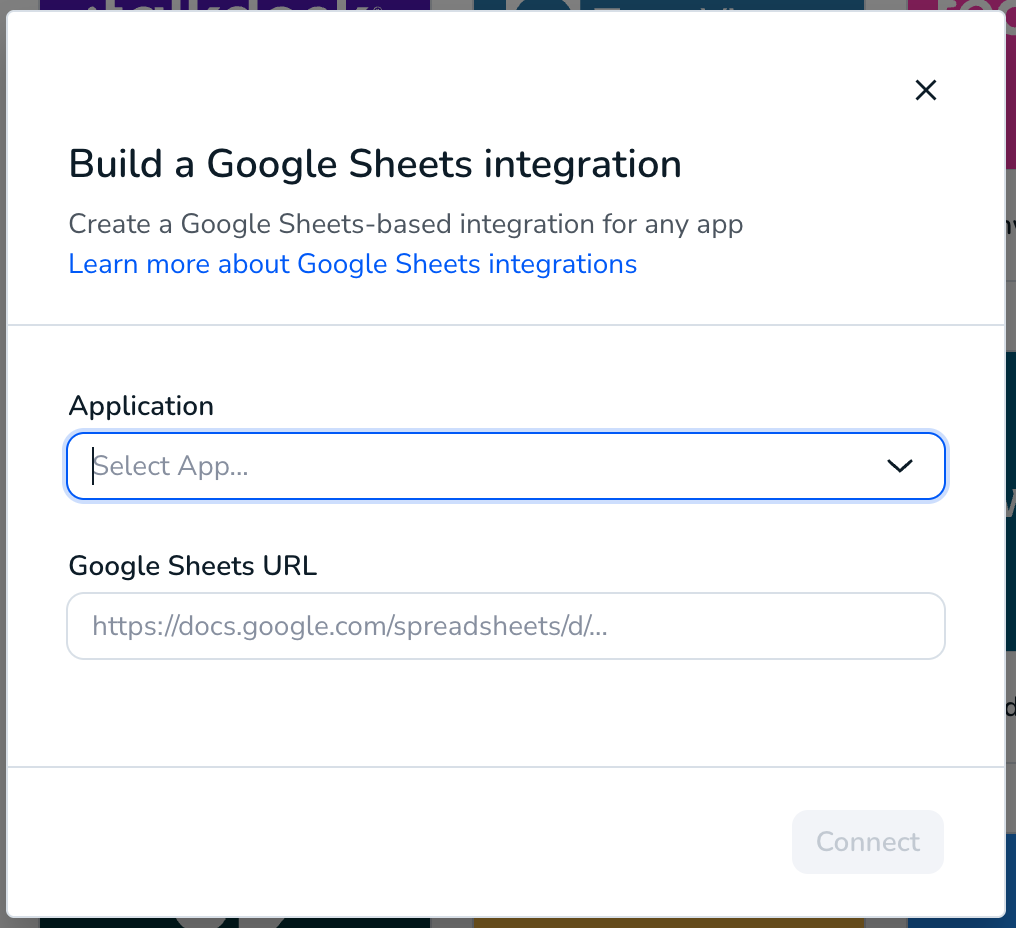Select the dialog subtitle text
1016x928 pixels.
coord(405,224)
